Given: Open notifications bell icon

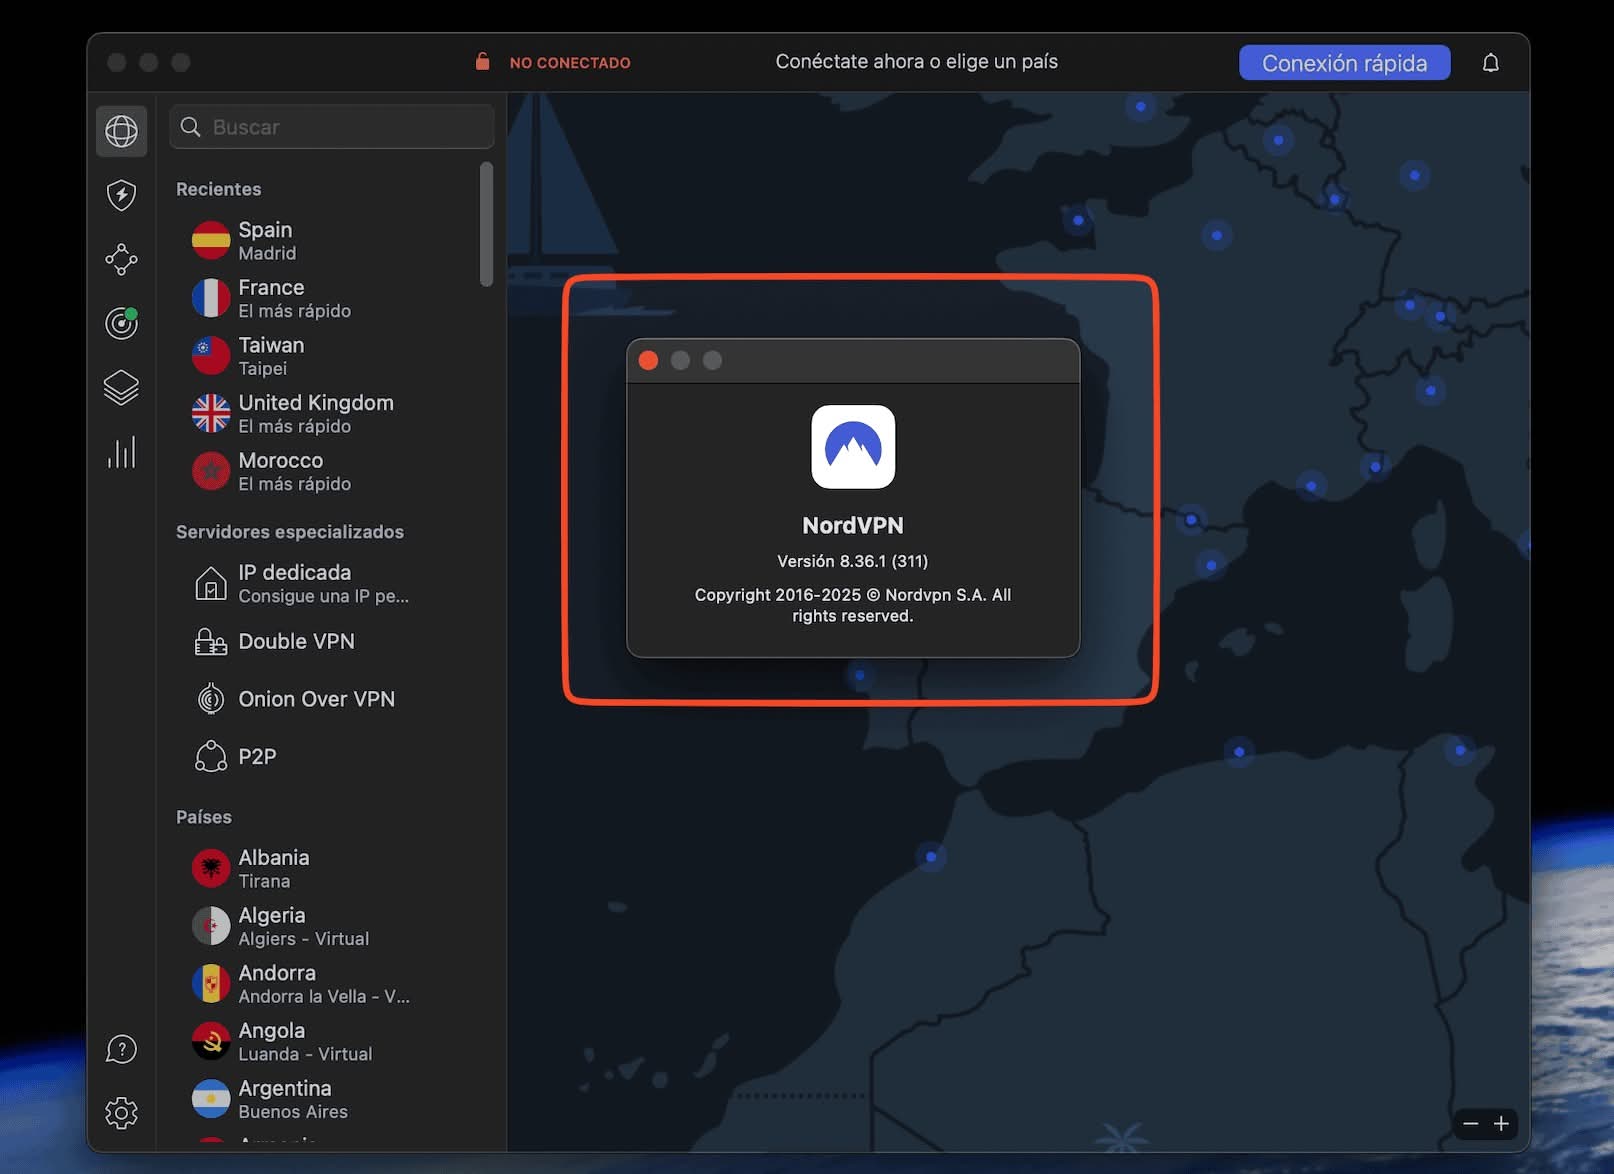Looking at the screenshot, I should coord(1490,63).
